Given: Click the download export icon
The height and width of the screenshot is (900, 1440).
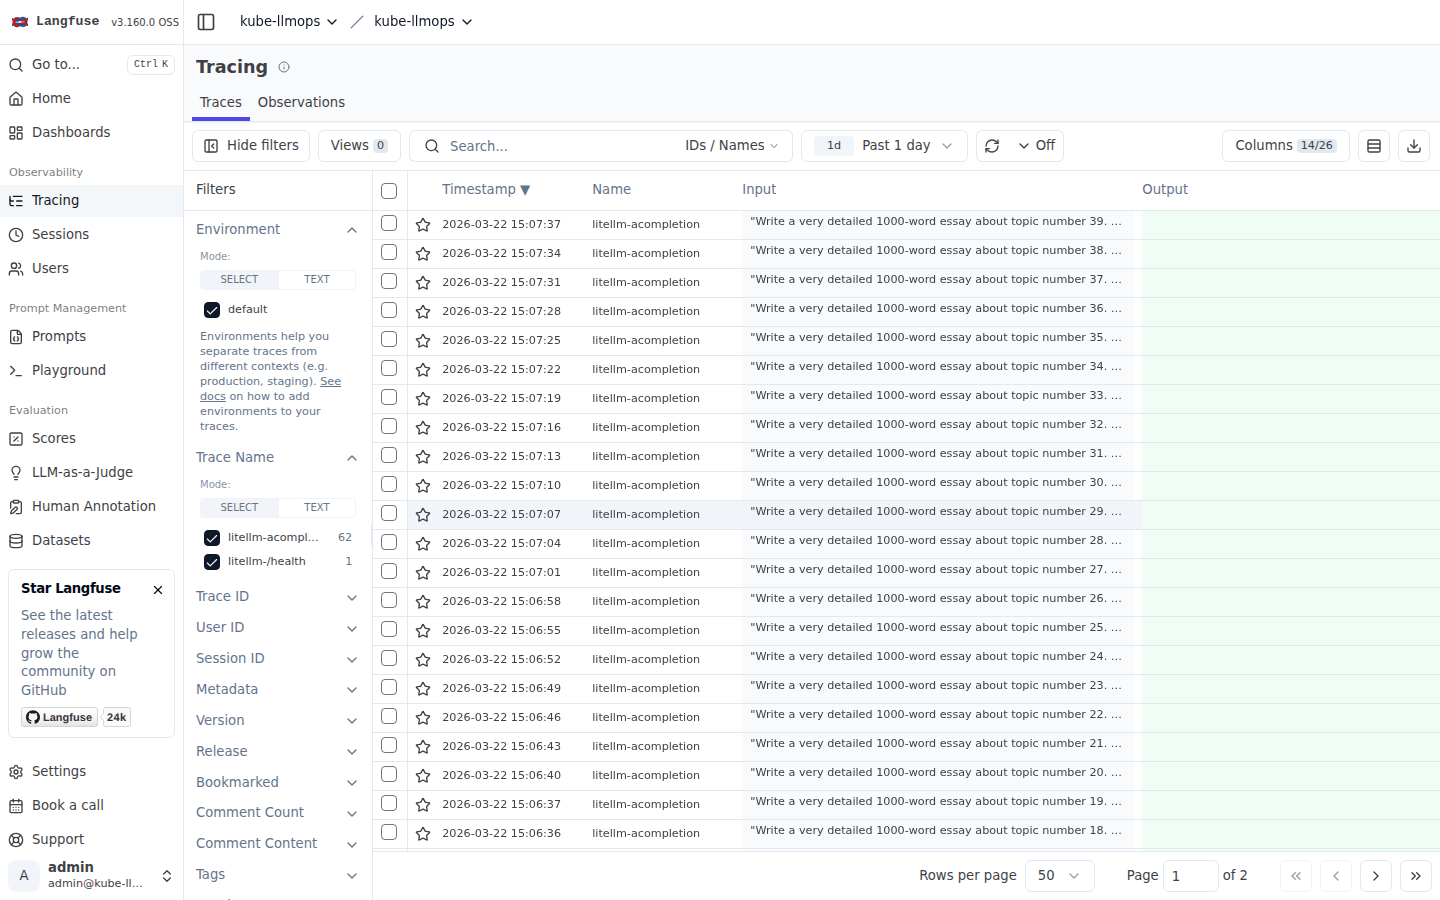Looking at the screenshot, I should point(1414,146).
